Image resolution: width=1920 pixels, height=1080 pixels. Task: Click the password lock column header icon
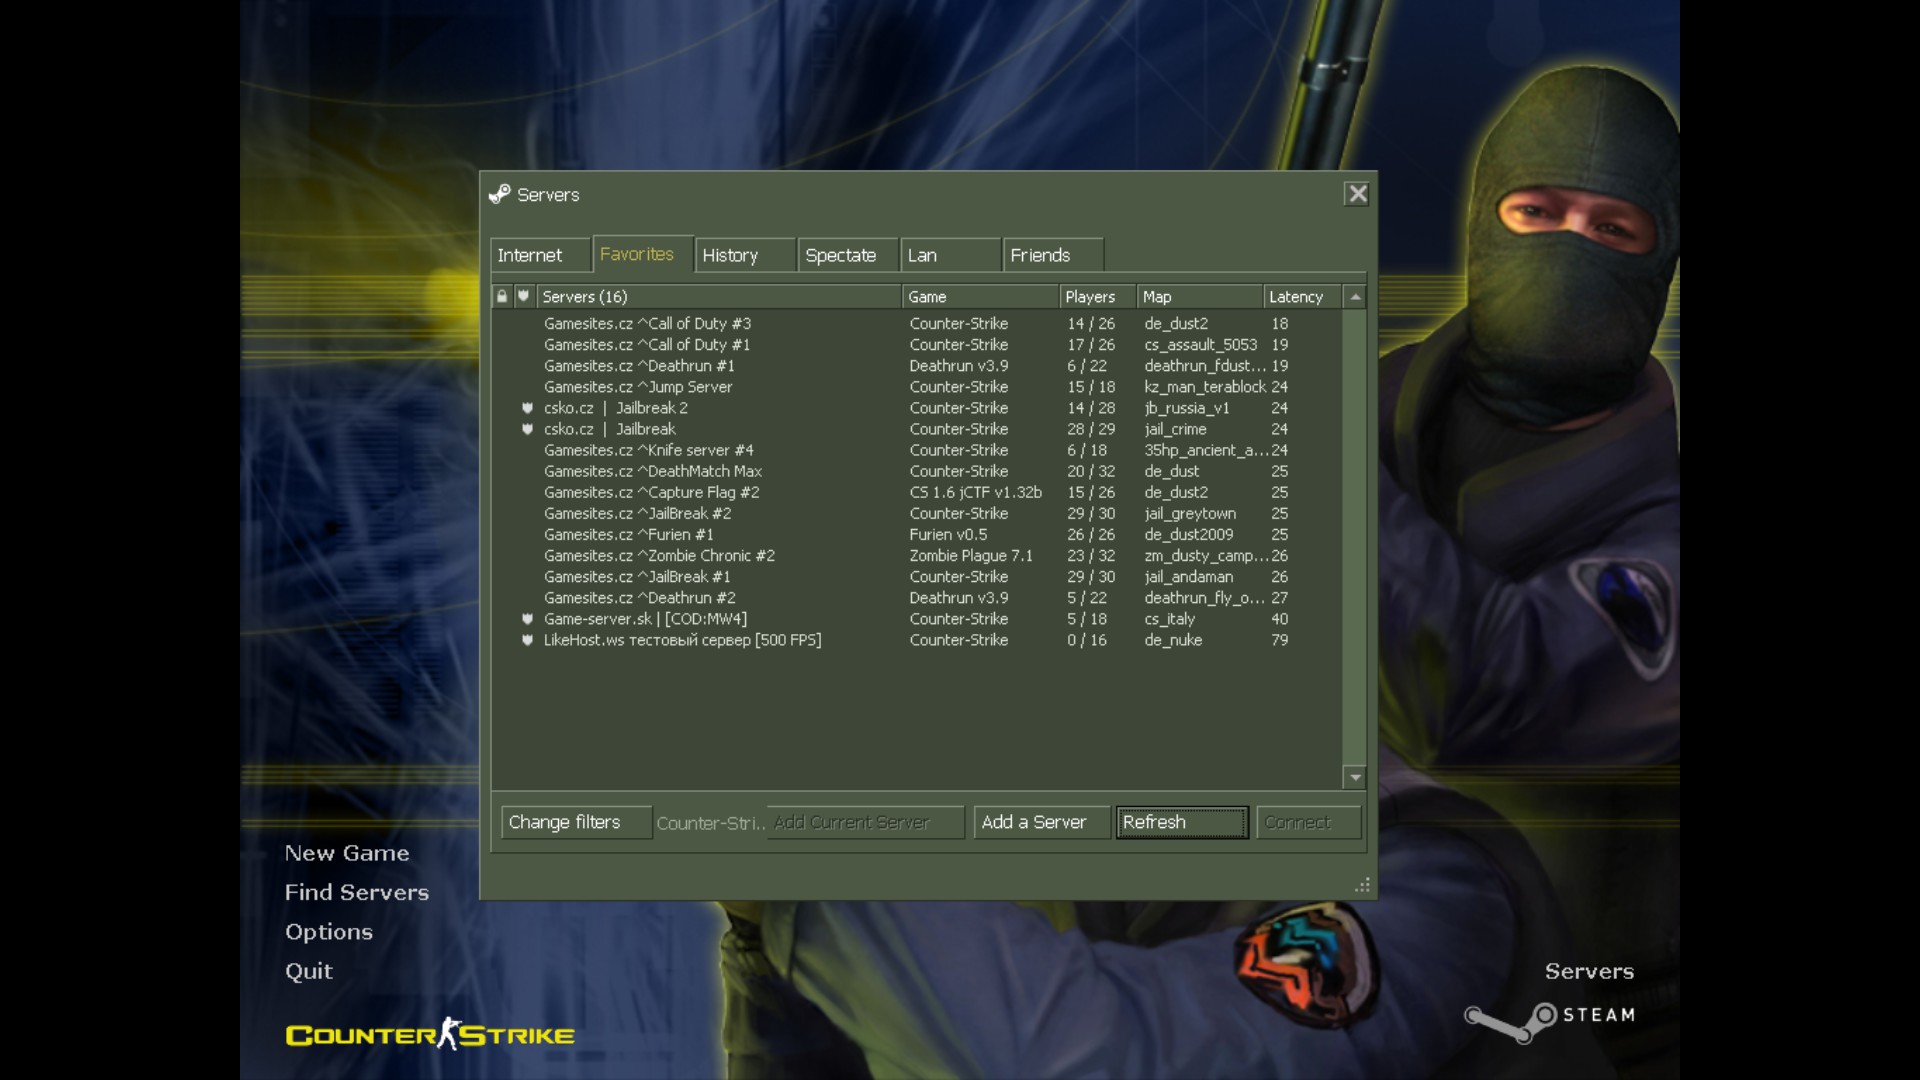point(502,296)
